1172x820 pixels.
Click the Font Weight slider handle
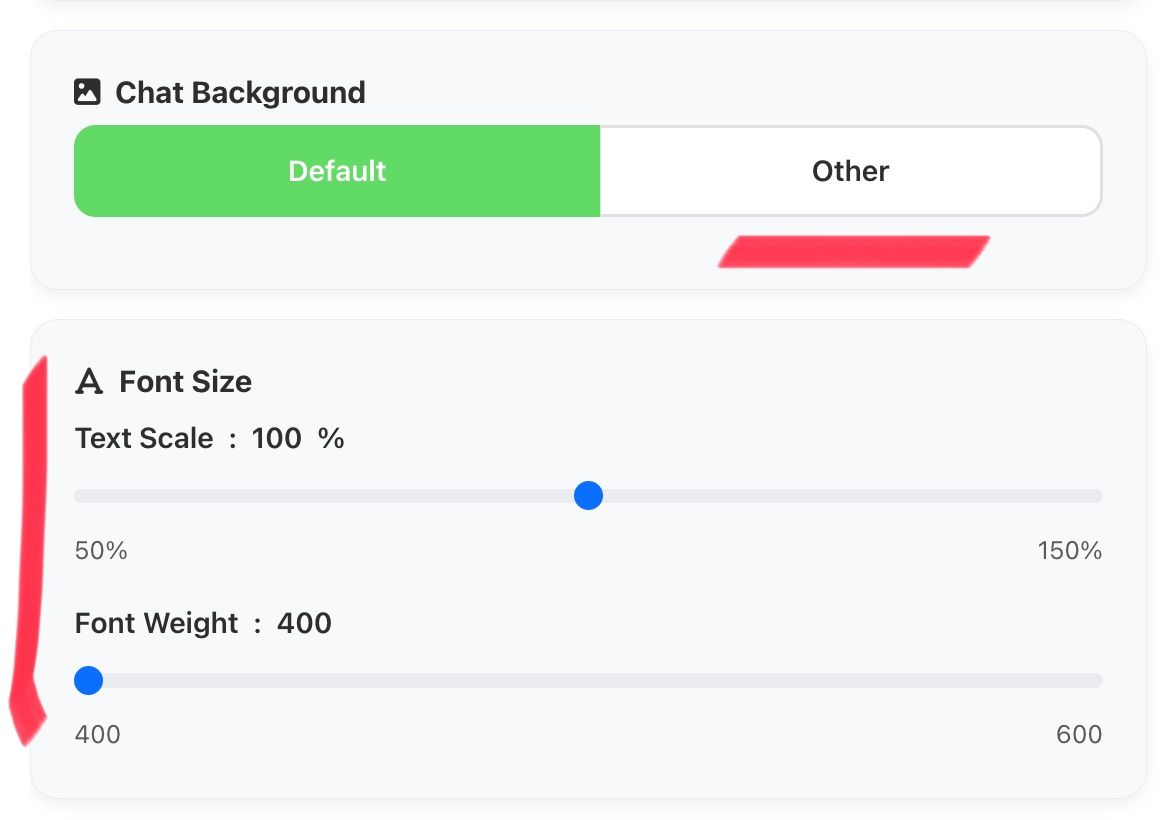click(89, 681)
